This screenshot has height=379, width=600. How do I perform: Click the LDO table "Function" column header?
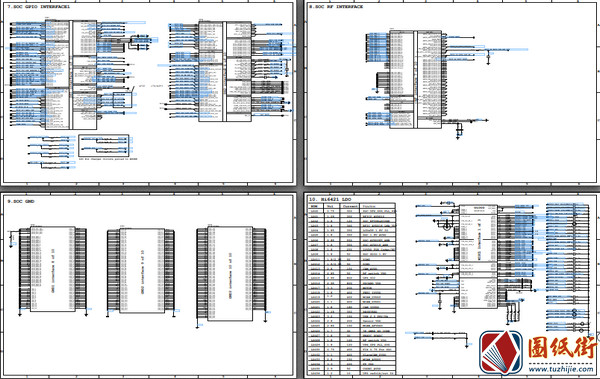coord(370,206)
